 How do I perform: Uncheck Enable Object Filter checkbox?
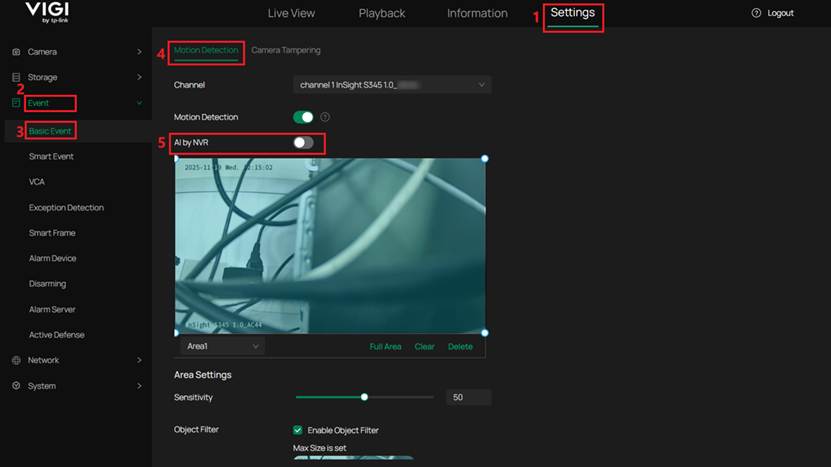tap(298, 430)
